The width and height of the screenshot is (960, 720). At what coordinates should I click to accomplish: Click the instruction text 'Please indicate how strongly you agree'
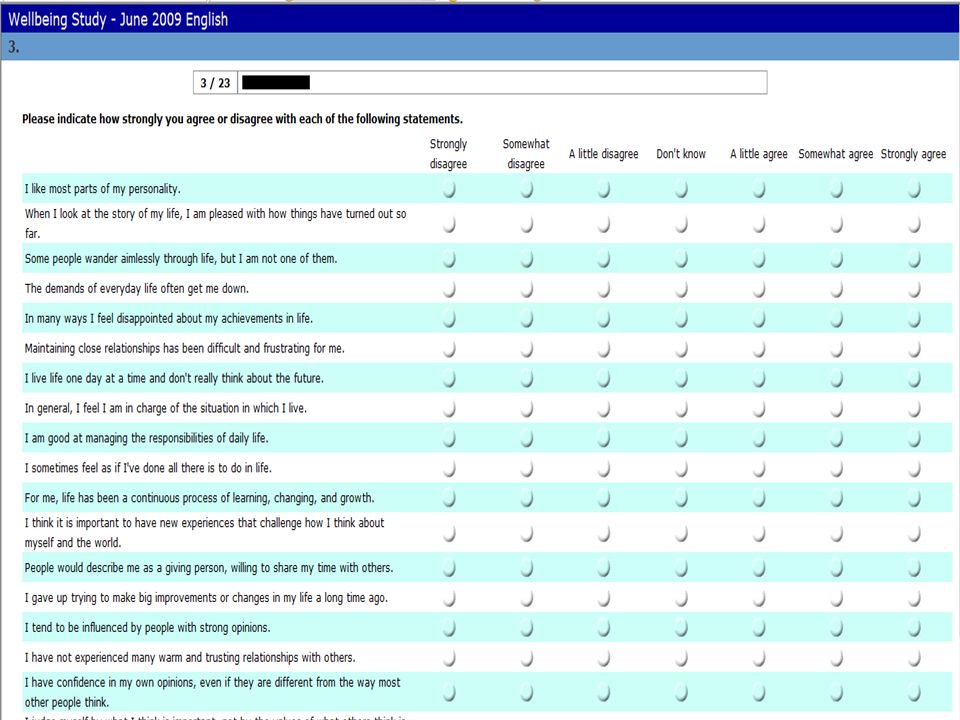click(242, 119)
